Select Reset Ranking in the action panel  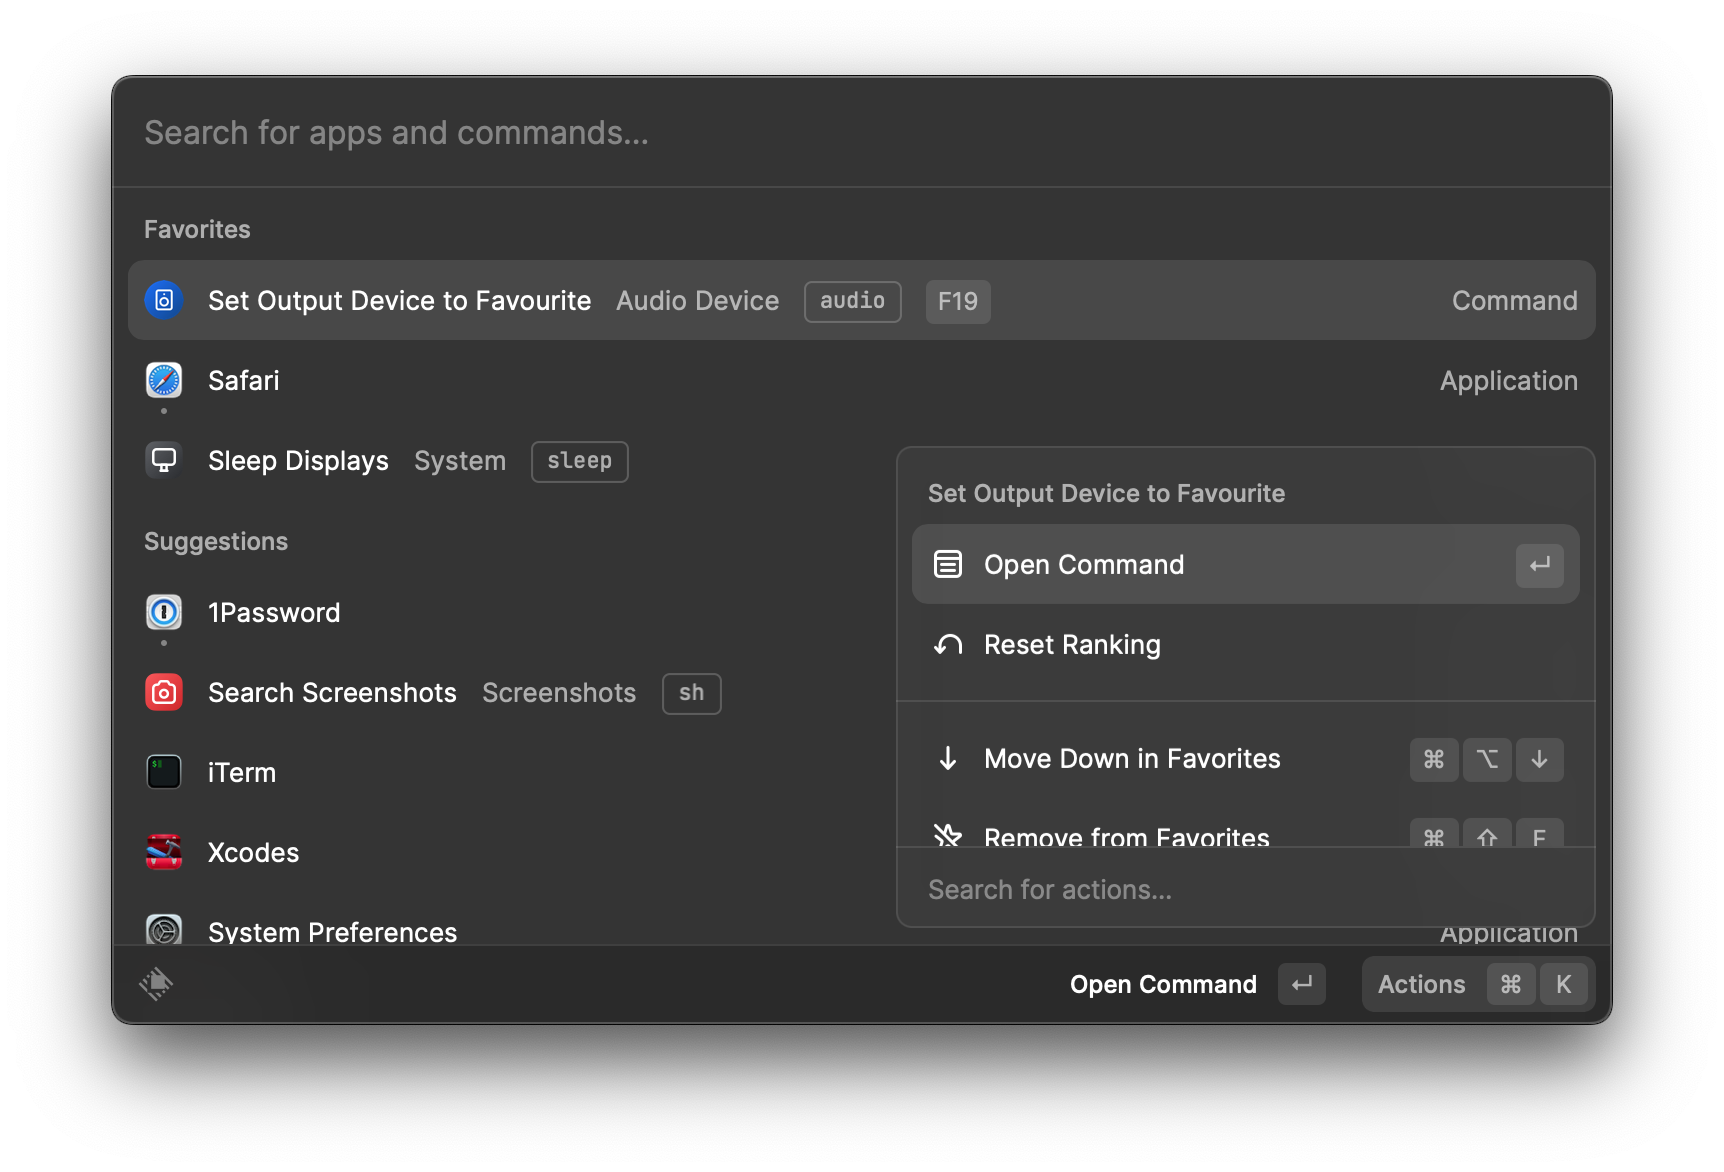(1071, 644)
